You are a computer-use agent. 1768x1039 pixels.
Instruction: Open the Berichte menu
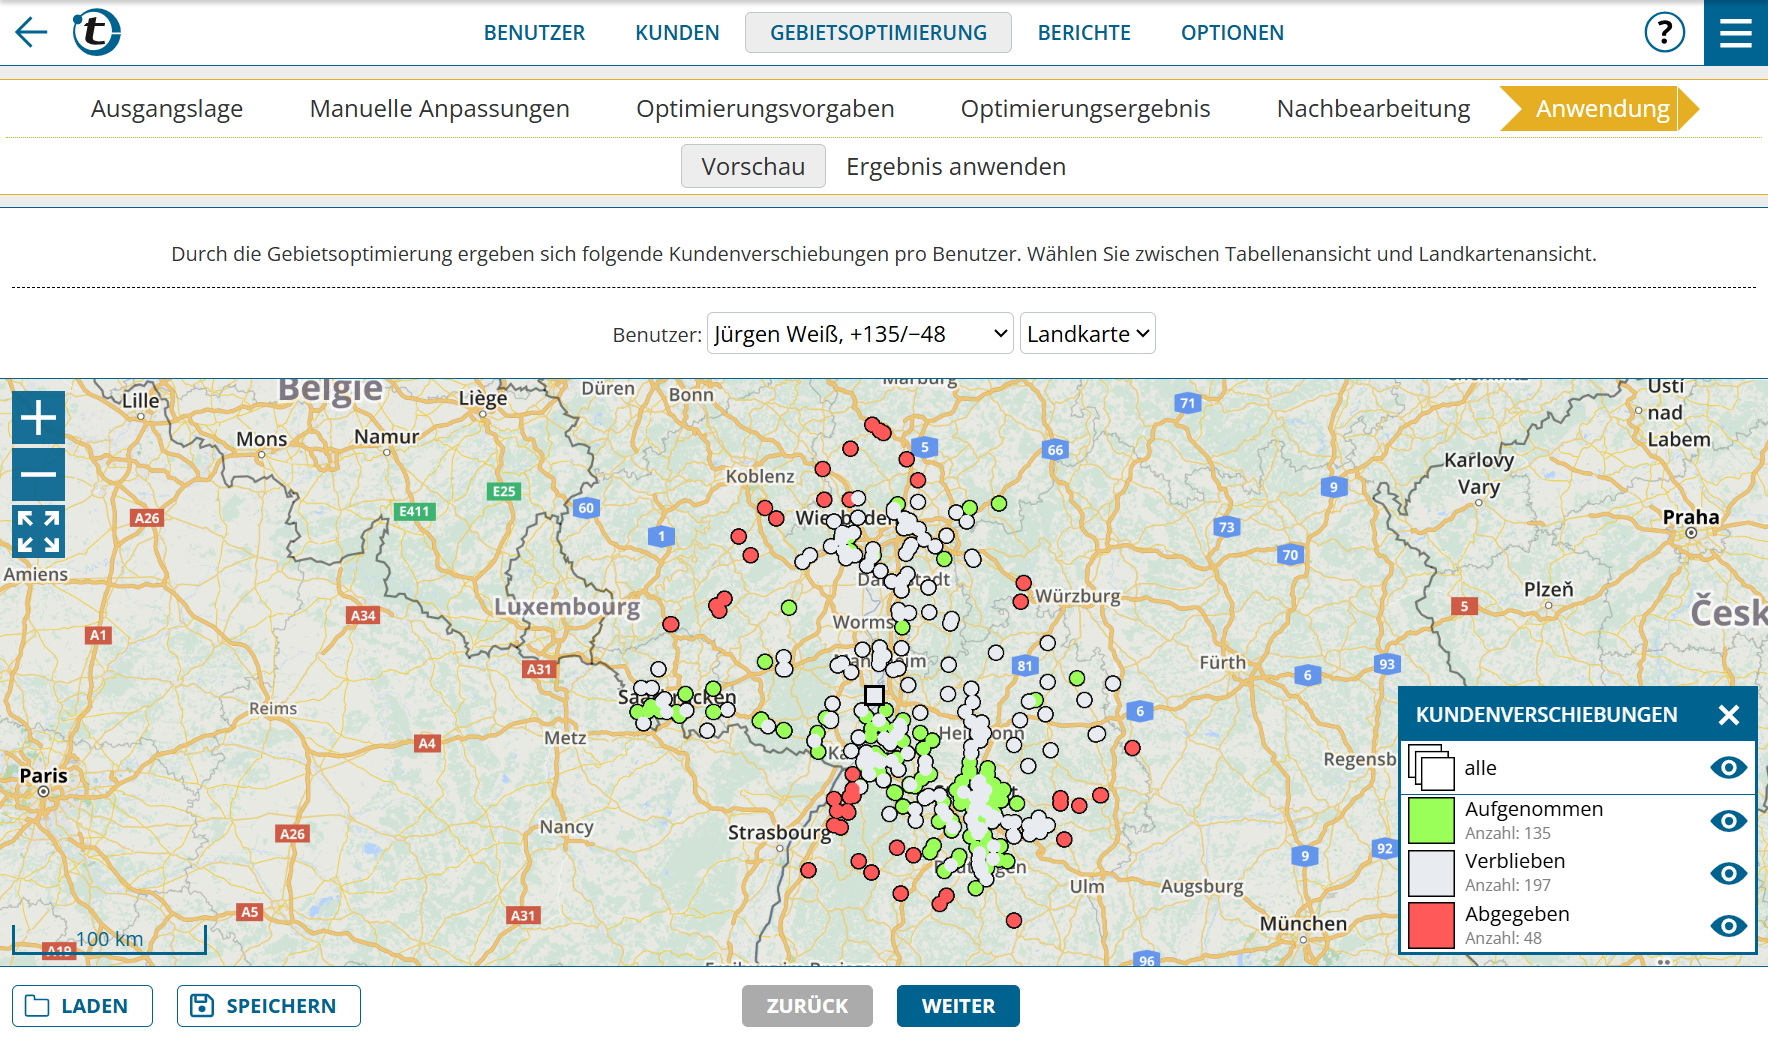click(1084, 33)
